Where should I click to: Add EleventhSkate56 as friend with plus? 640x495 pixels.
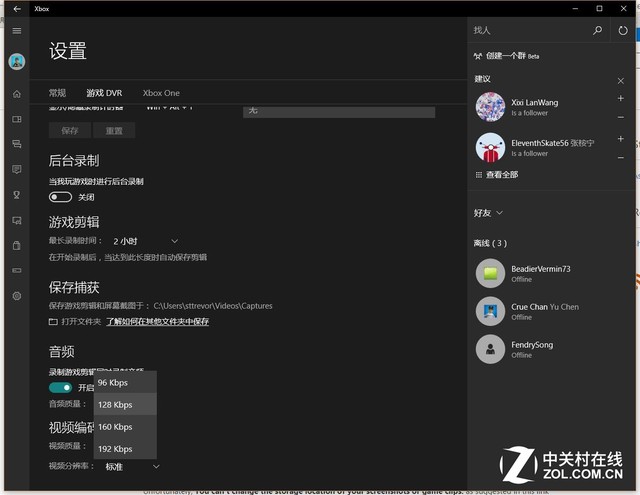(620, 139)
